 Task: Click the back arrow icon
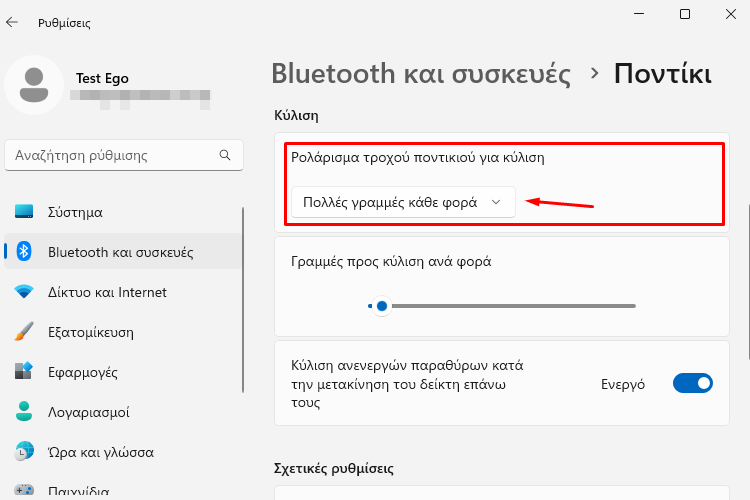pos(12,22)
